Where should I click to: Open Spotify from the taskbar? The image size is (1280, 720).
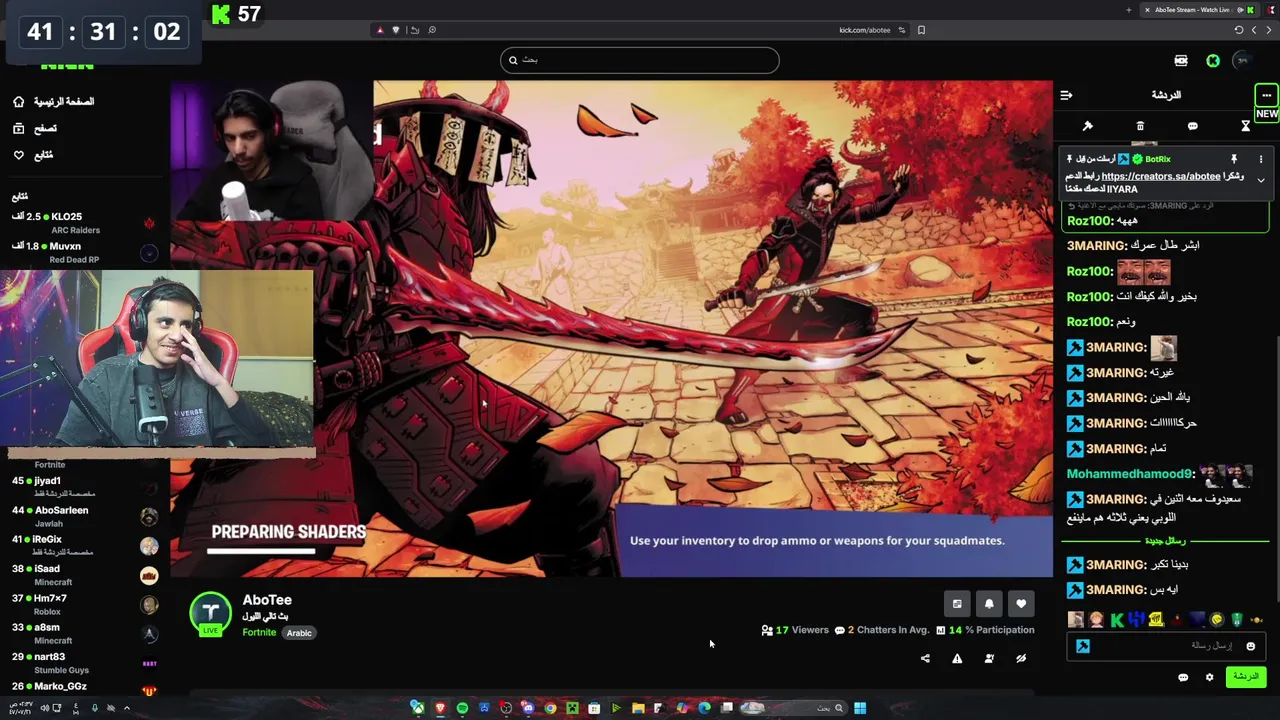[x=462, y=708]
